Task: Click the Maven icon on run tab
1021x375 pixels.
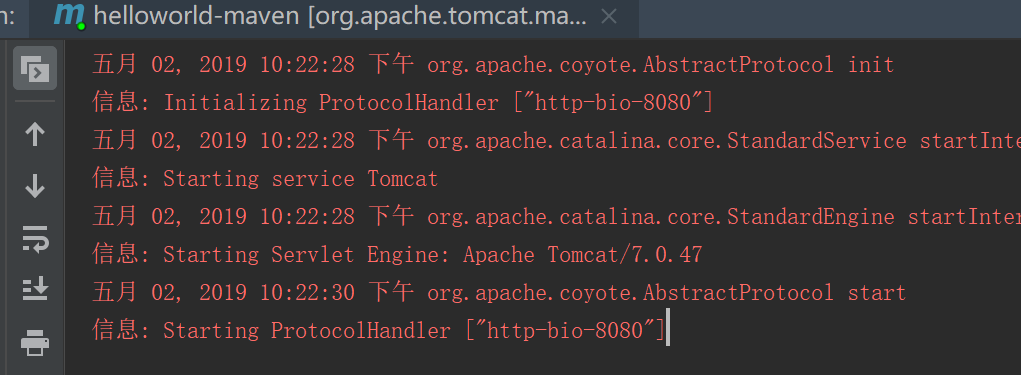Action: 69,16
